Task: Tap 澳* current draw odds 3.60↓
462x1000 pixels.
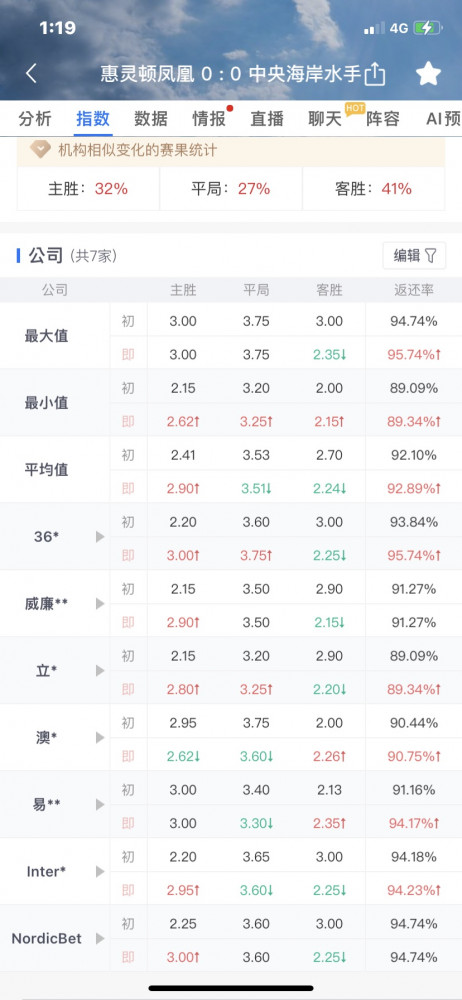Action: 257,756
